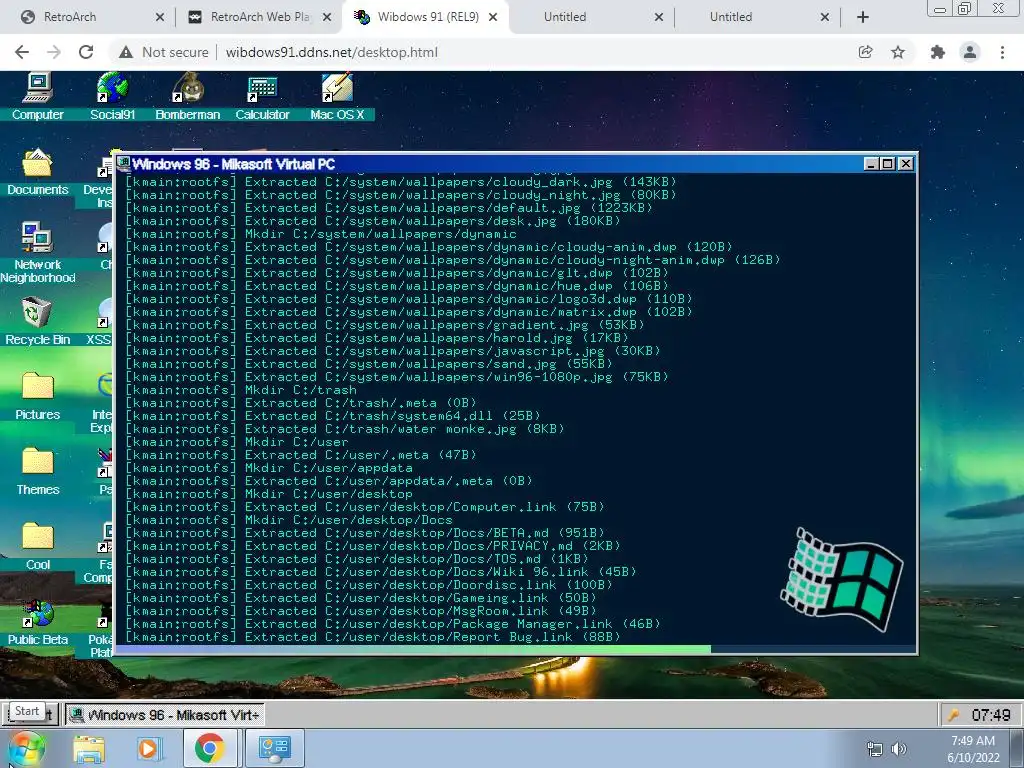This screenshot has height=768, width=1024.
Task: Launch media player from taskbar
Action: pos(148,748)
